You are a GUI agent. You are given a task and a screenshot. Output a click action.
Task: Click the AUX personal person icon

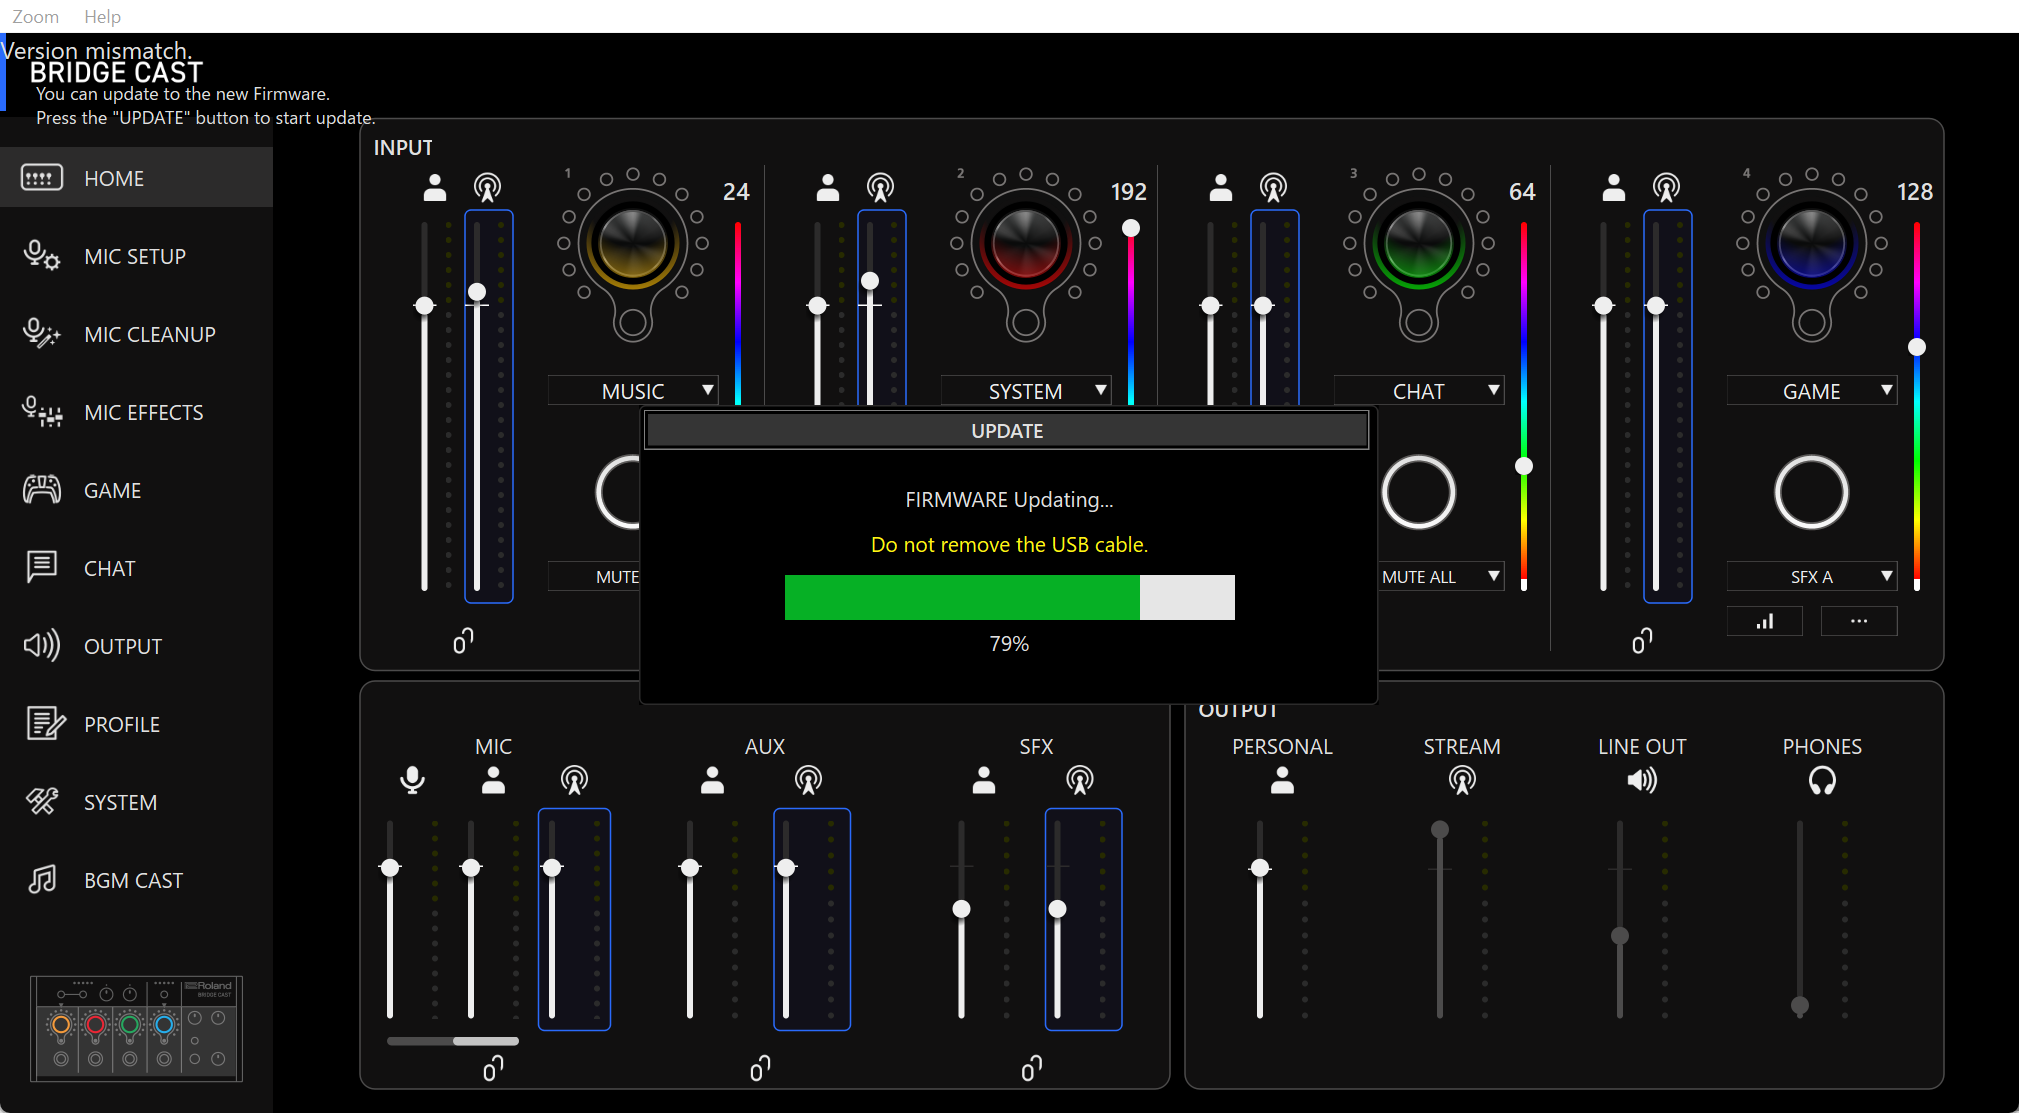coord(712,780)
